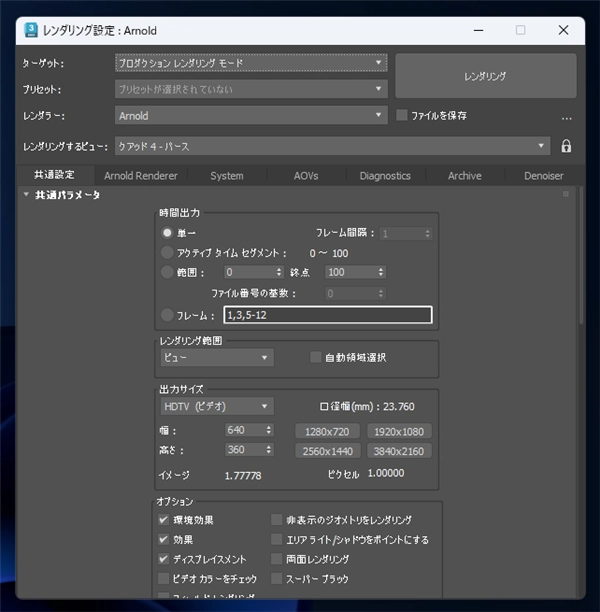Open the レンダラー Arnold dropdown
Image resolution: width=600 pixels, height=612 pixels.
coord(251,115)
